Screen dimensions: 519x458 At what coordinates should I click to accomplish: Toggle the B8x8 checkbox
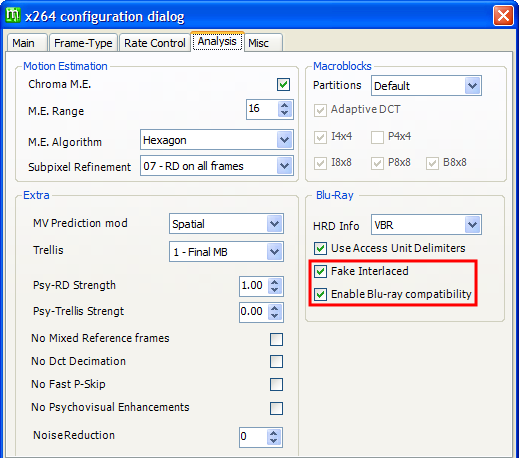point(432,163)
